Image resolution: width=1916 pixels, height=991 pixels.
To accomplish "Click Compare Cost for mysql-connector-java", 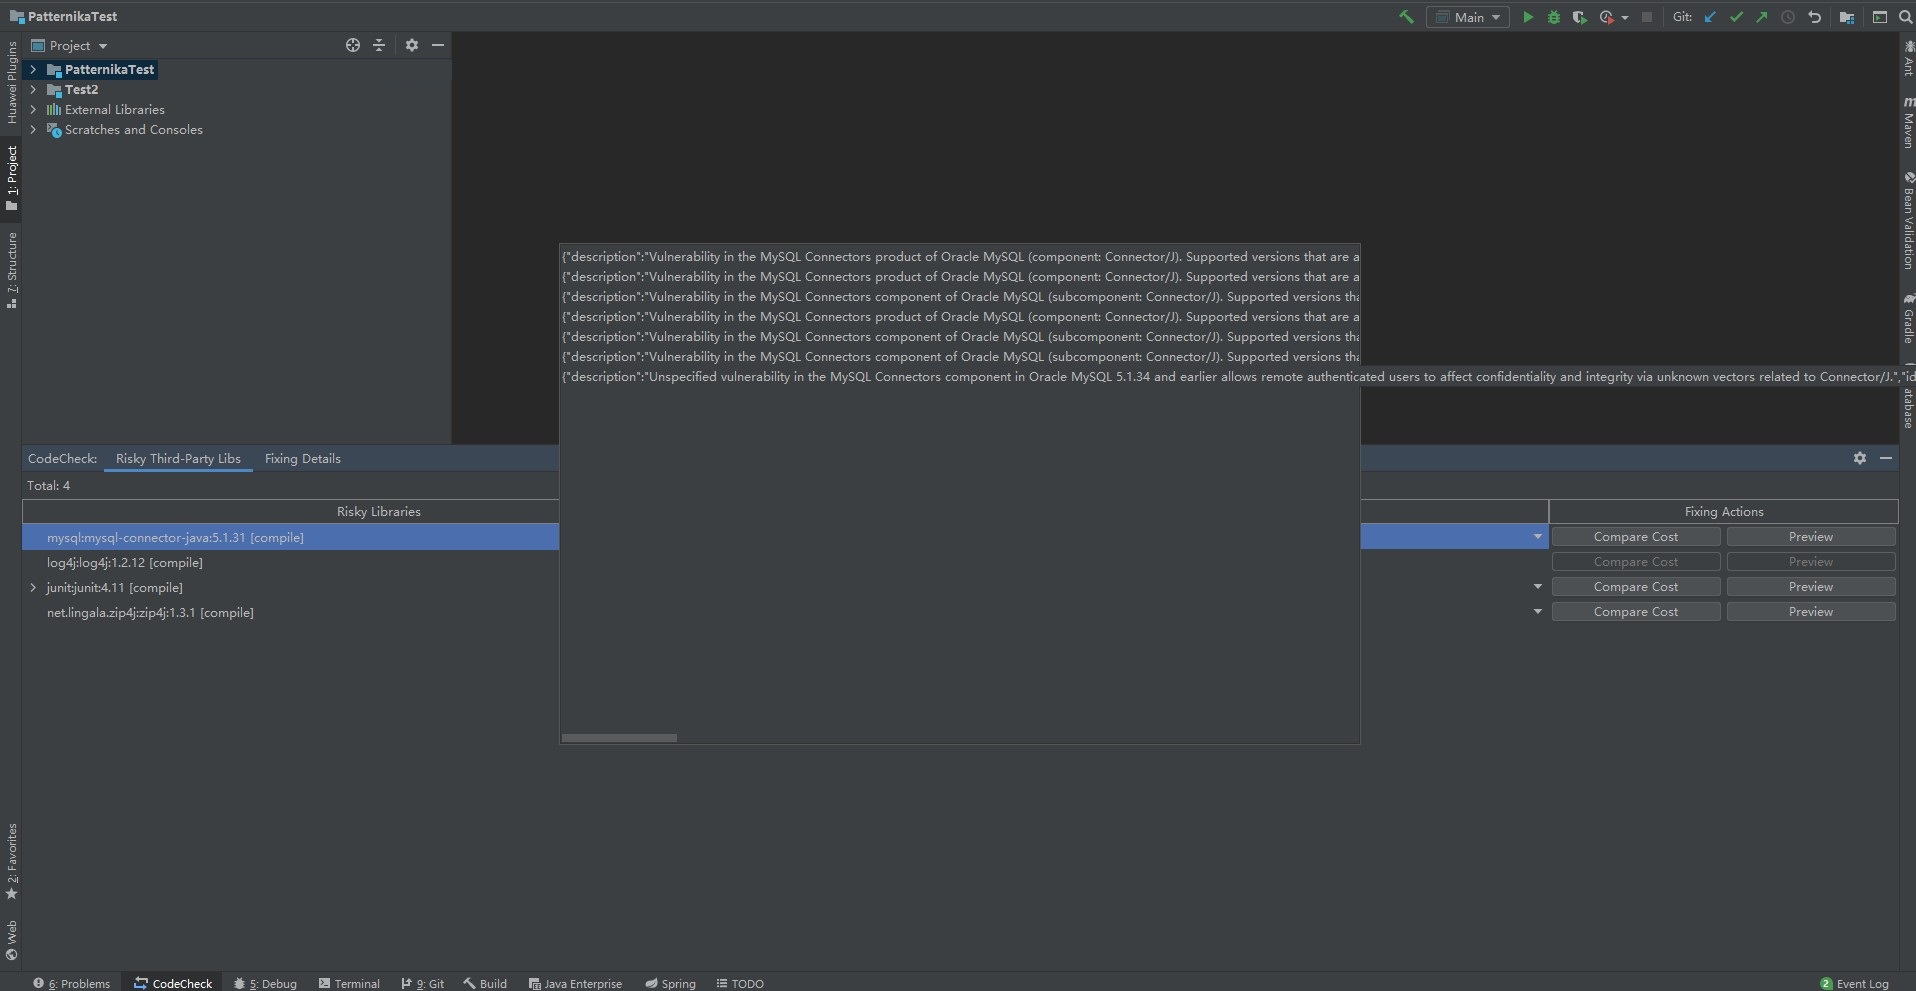I will [x=1636, y=537].
